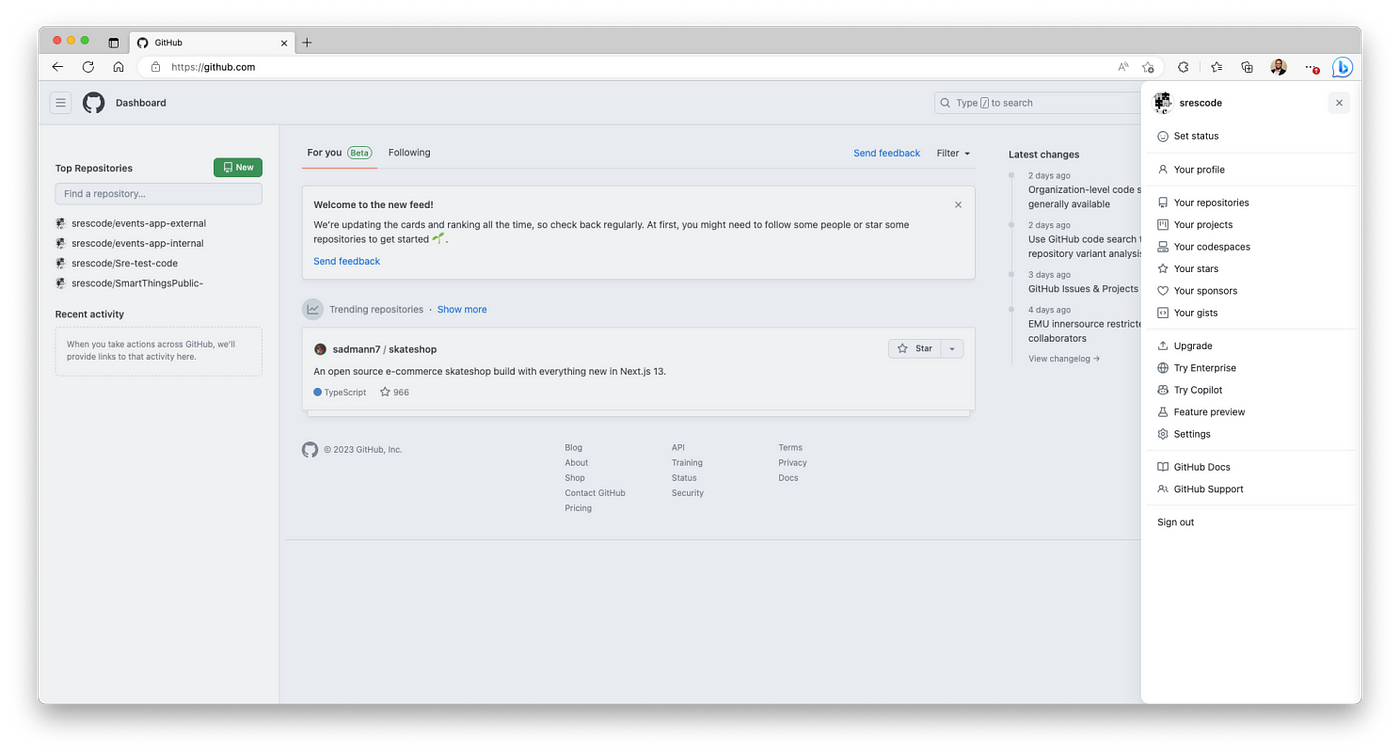Image resolution: width=1400 pixels, height=755 pixels.
Task: Open Your gists menu item
Action: [x=1248, y=313]
